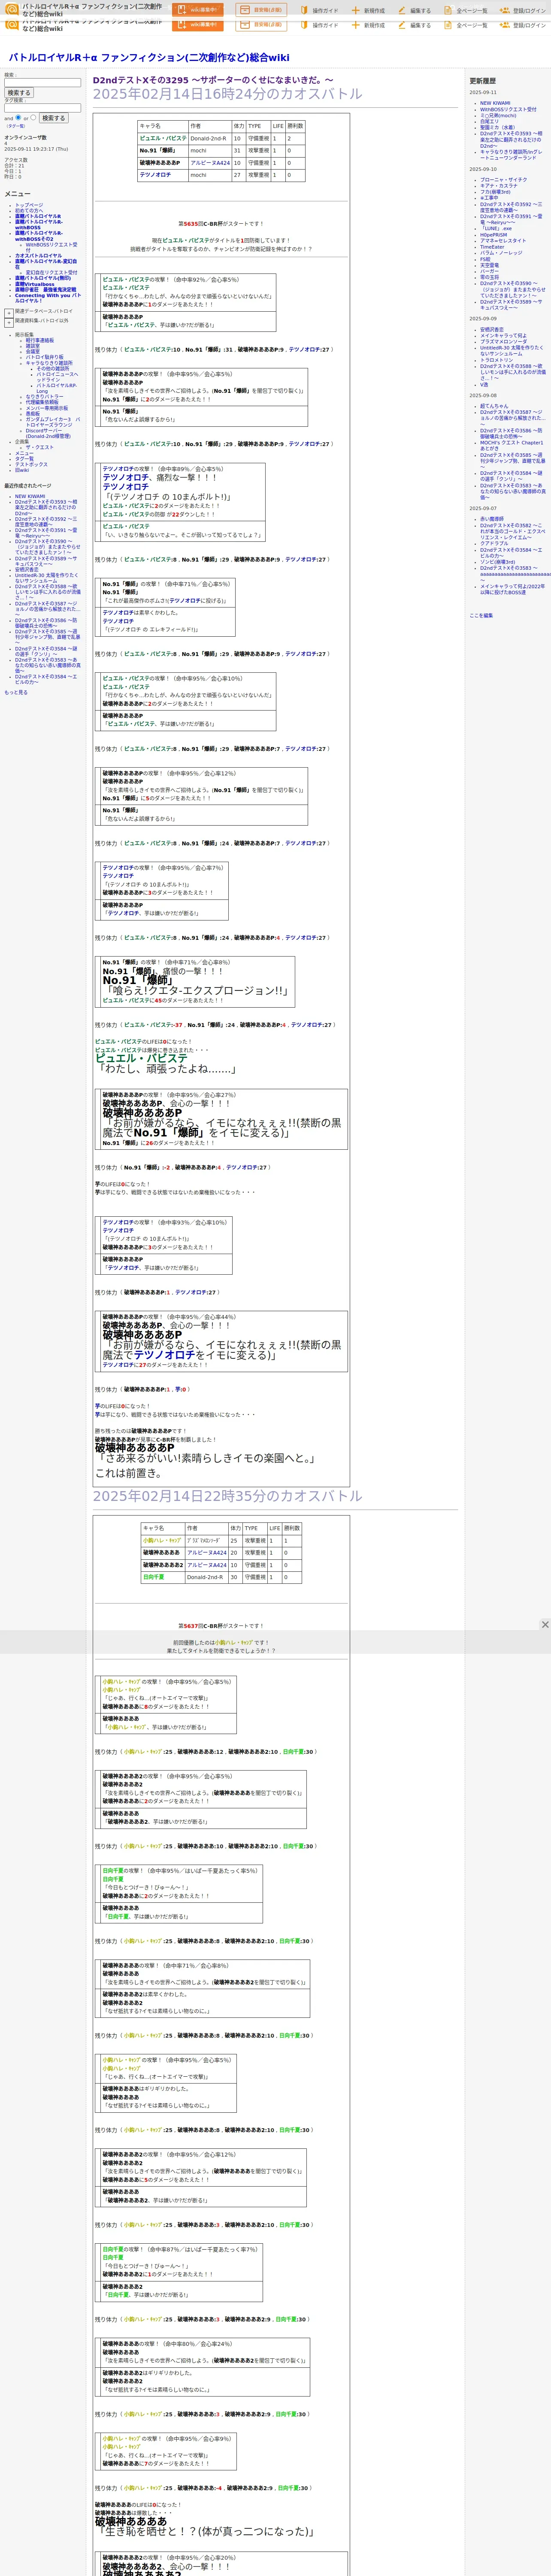
Task: Focus the タグ検索 input field
Action: point(43,108)
